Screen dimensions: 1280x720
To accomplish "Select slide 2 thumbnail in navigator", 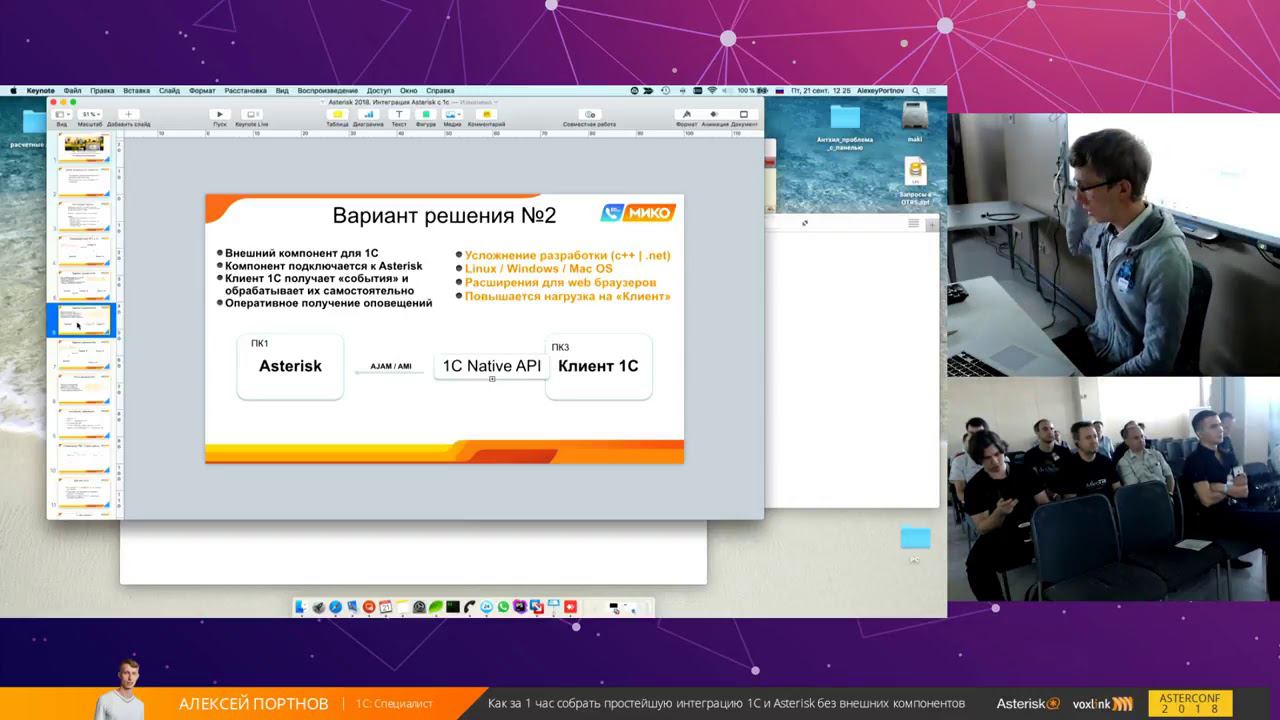I will 84,181.
